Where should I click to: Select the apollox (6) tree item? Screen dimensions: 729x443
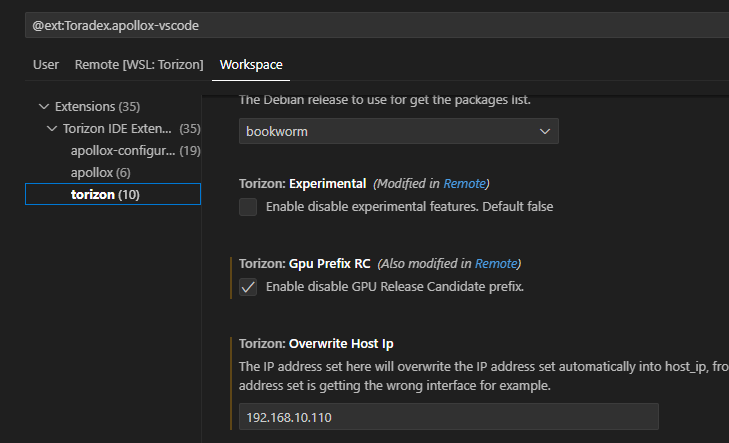click(100, 172)
